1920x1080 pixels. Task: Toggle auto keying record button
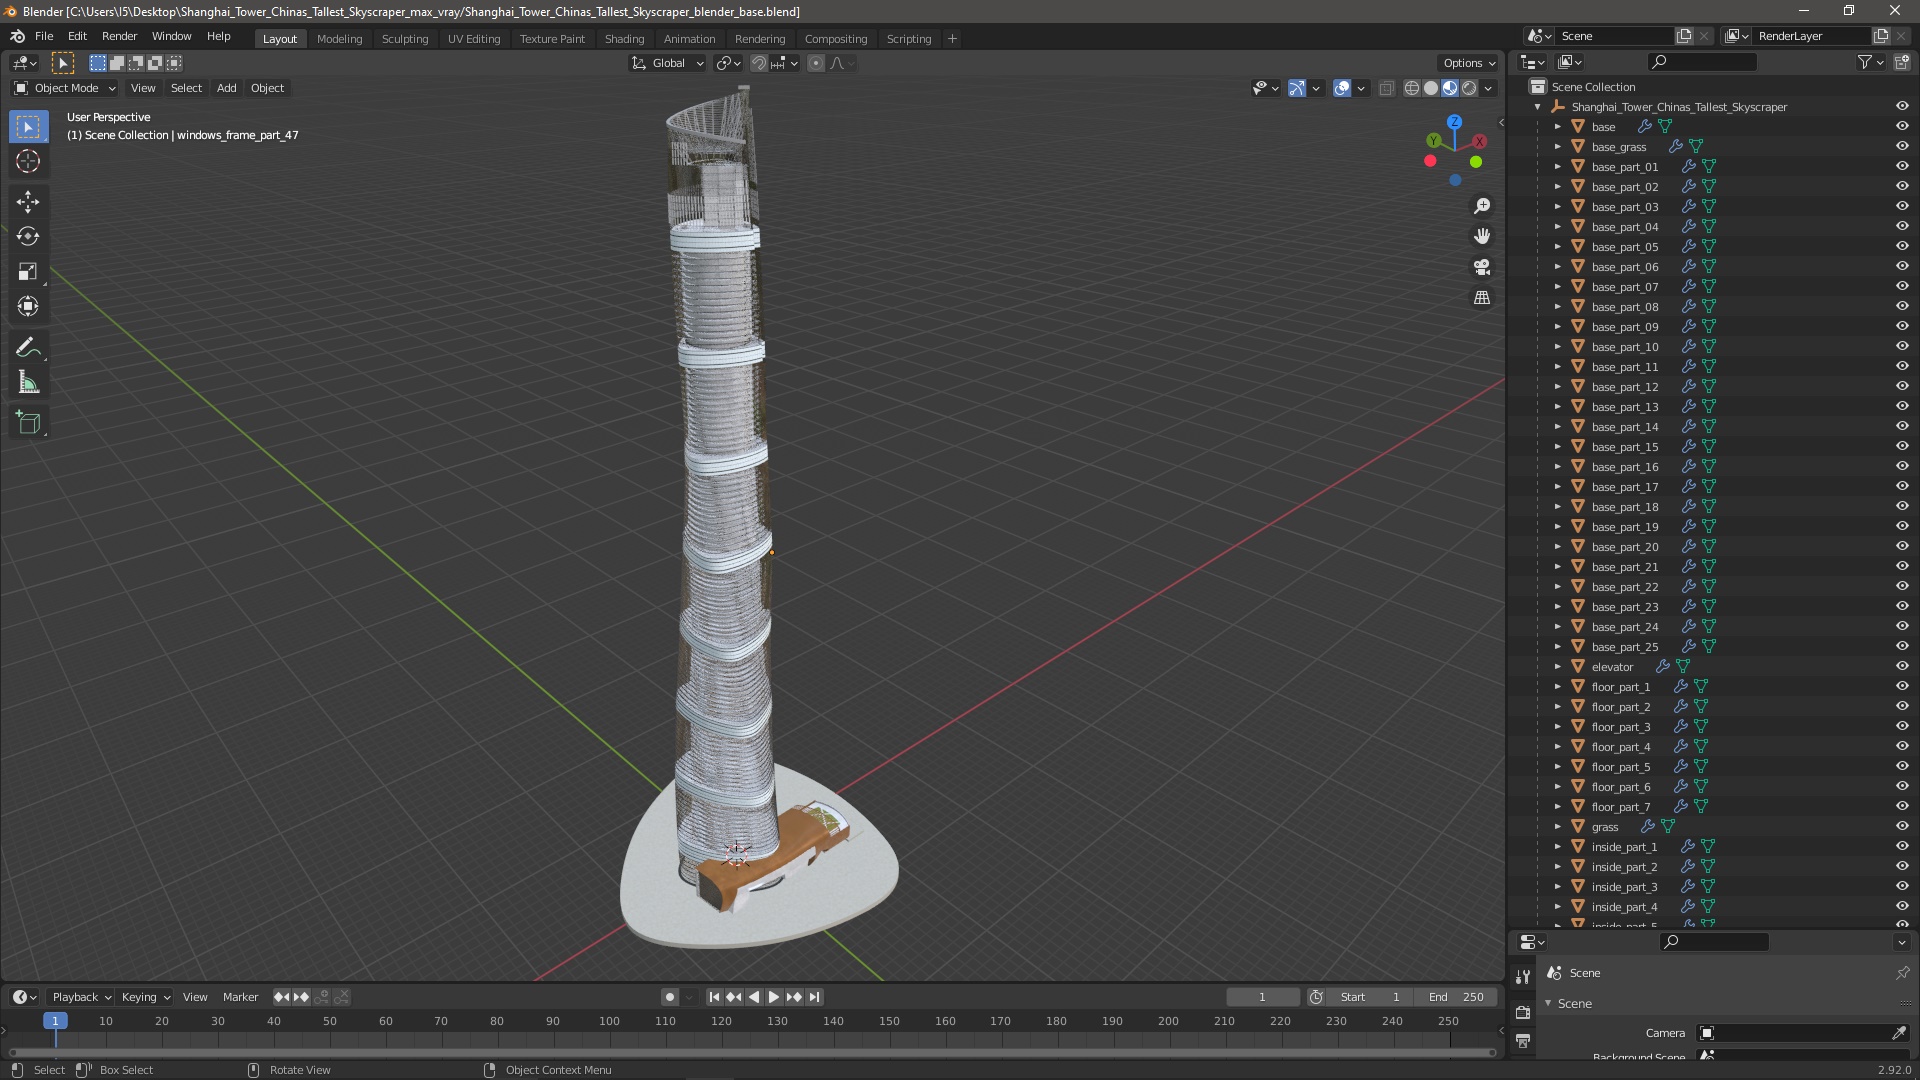[x=670, y=997]
